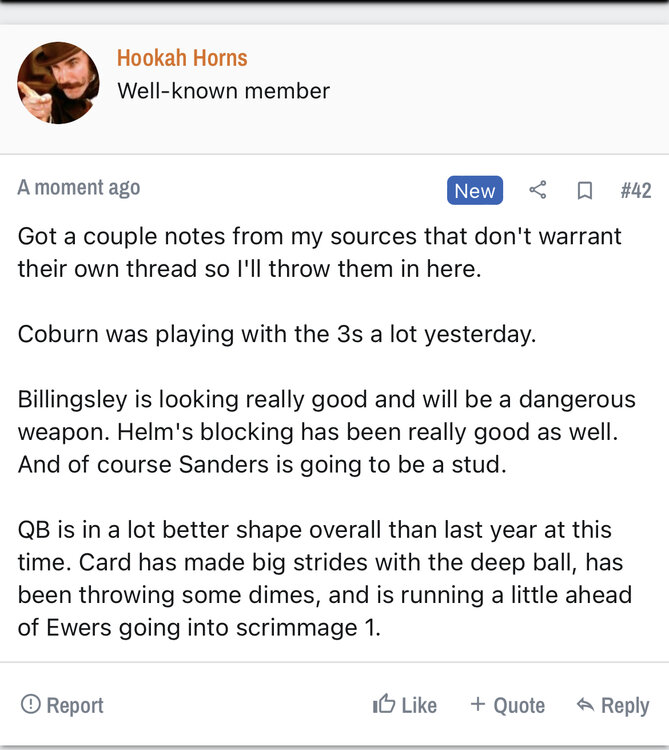669x750 pixels.
Task: Open the Hookah Horns username profile link
Action: pyautogui.click(x=182, y=58)
